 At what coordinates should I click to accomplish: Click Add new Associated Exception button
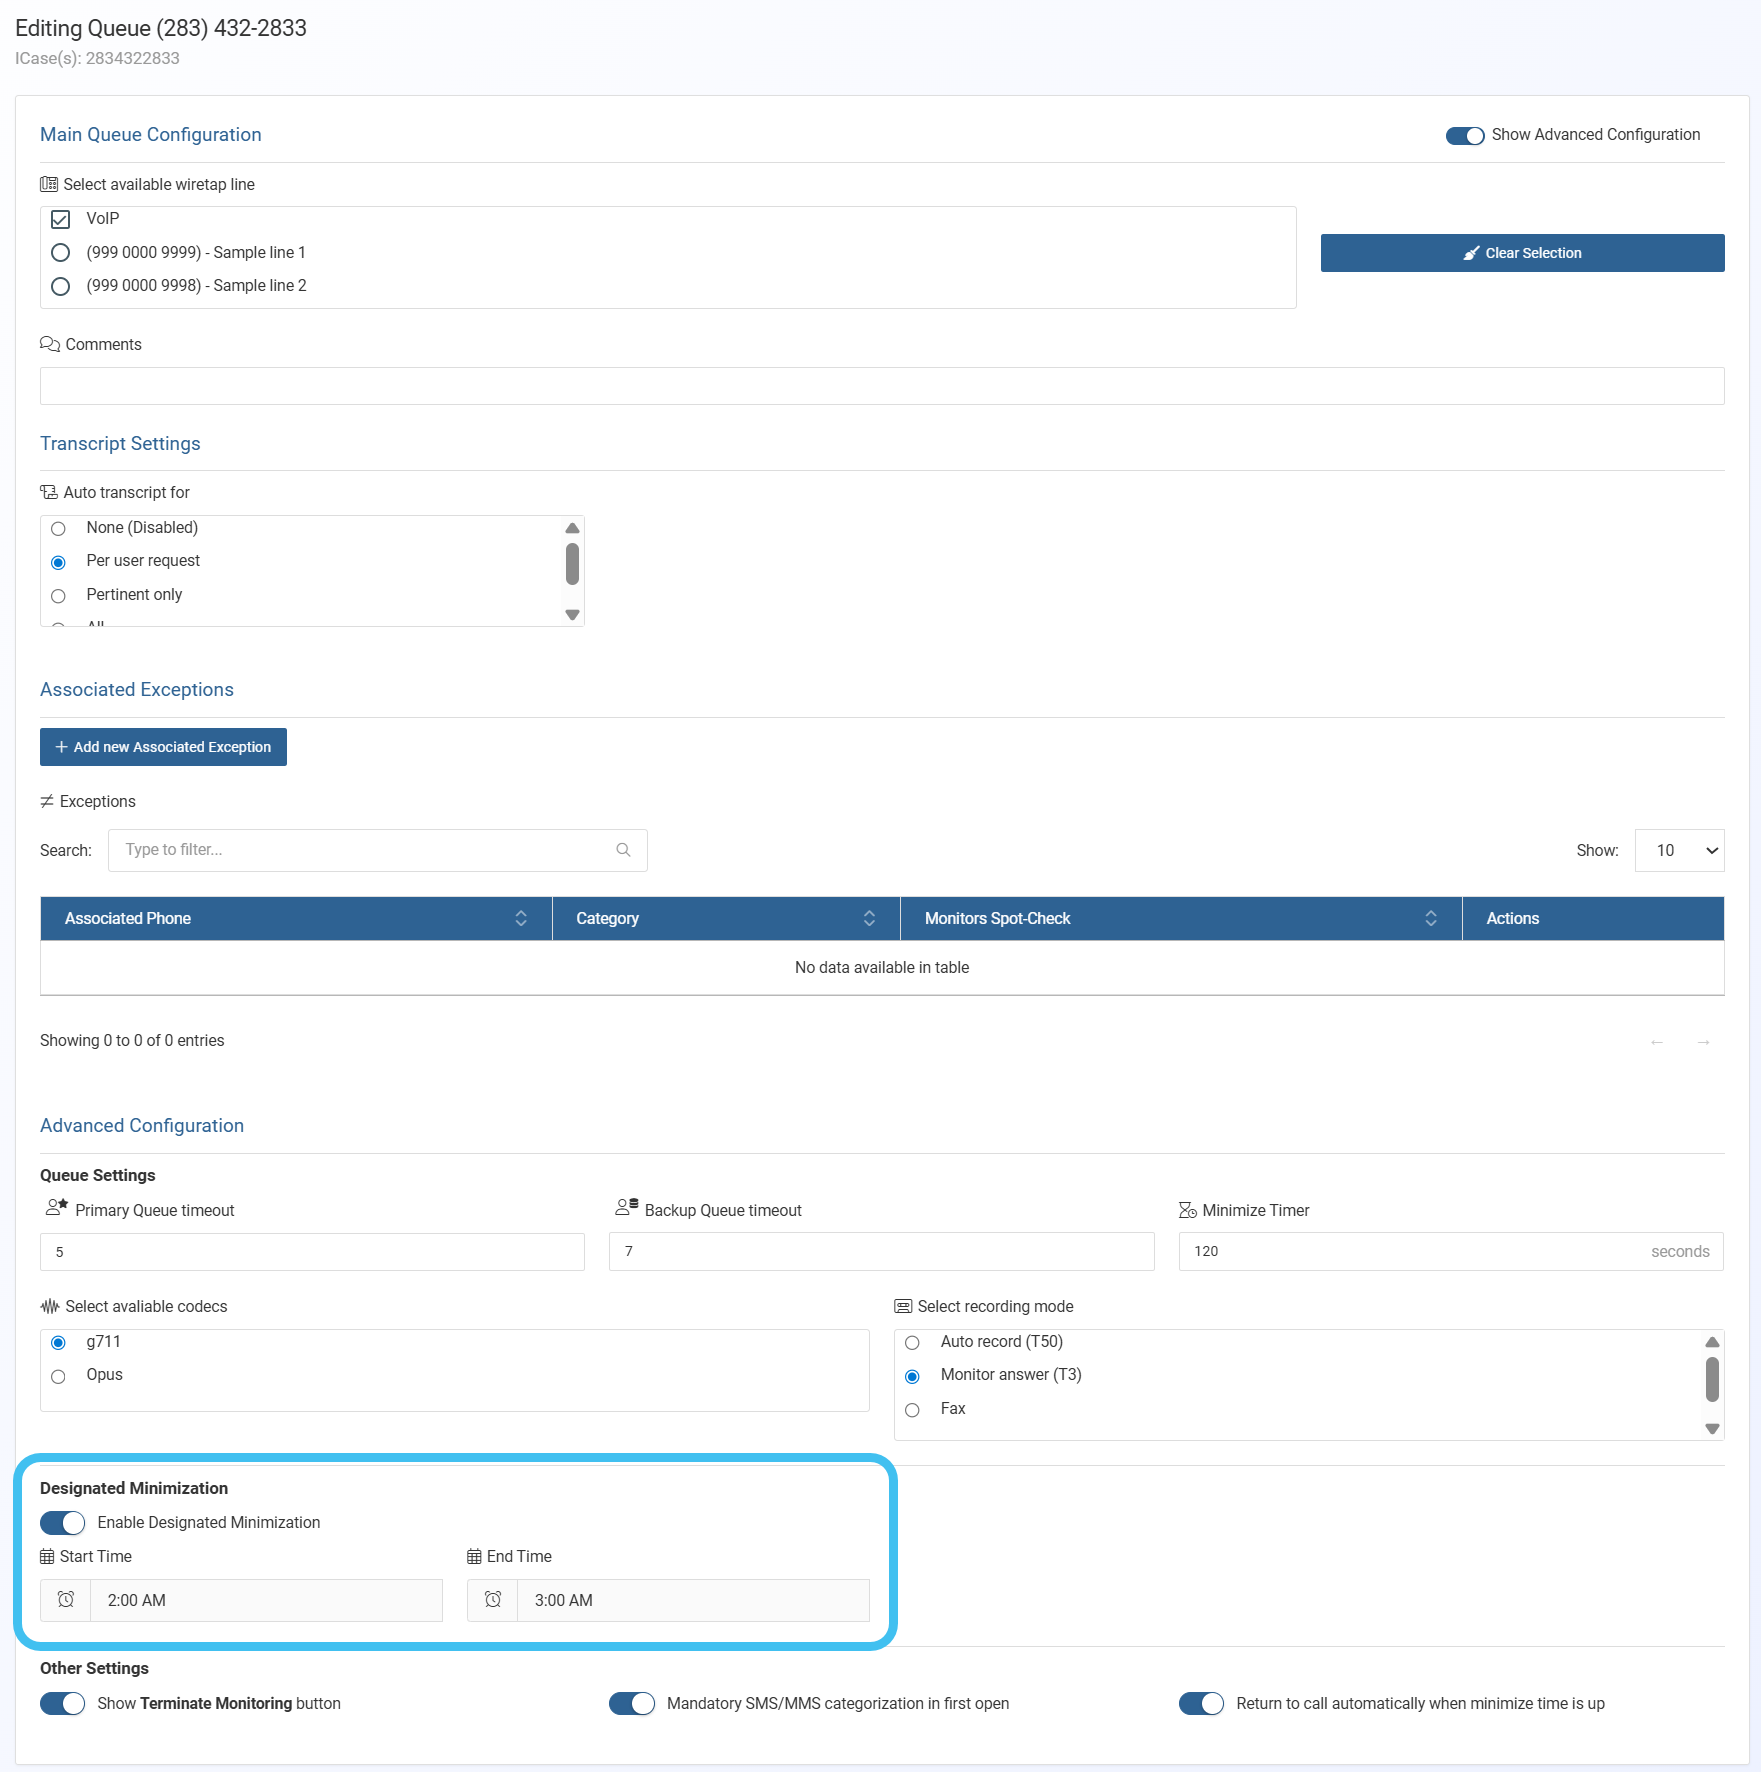tap(163, 747)
